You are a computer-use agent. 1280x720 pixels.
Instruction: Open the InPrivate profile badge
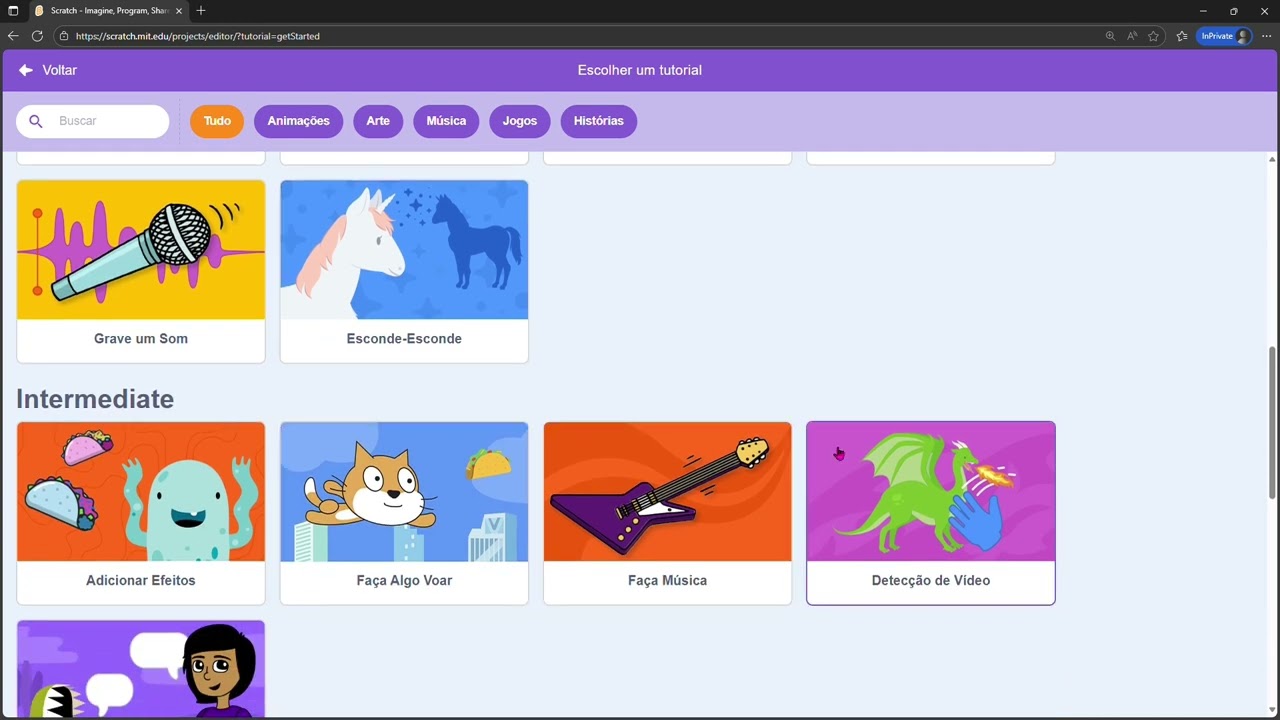[x=1224, y=36]
